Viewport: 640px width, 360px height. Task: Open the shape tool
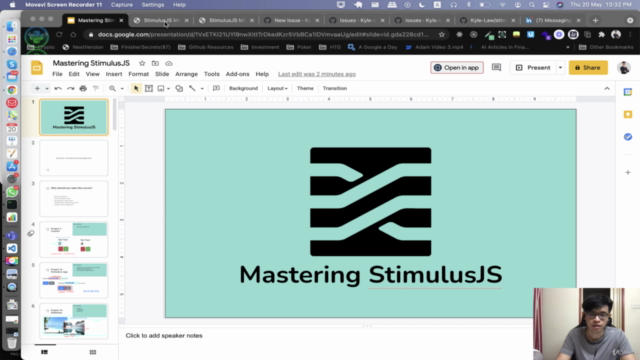(179, 88)
